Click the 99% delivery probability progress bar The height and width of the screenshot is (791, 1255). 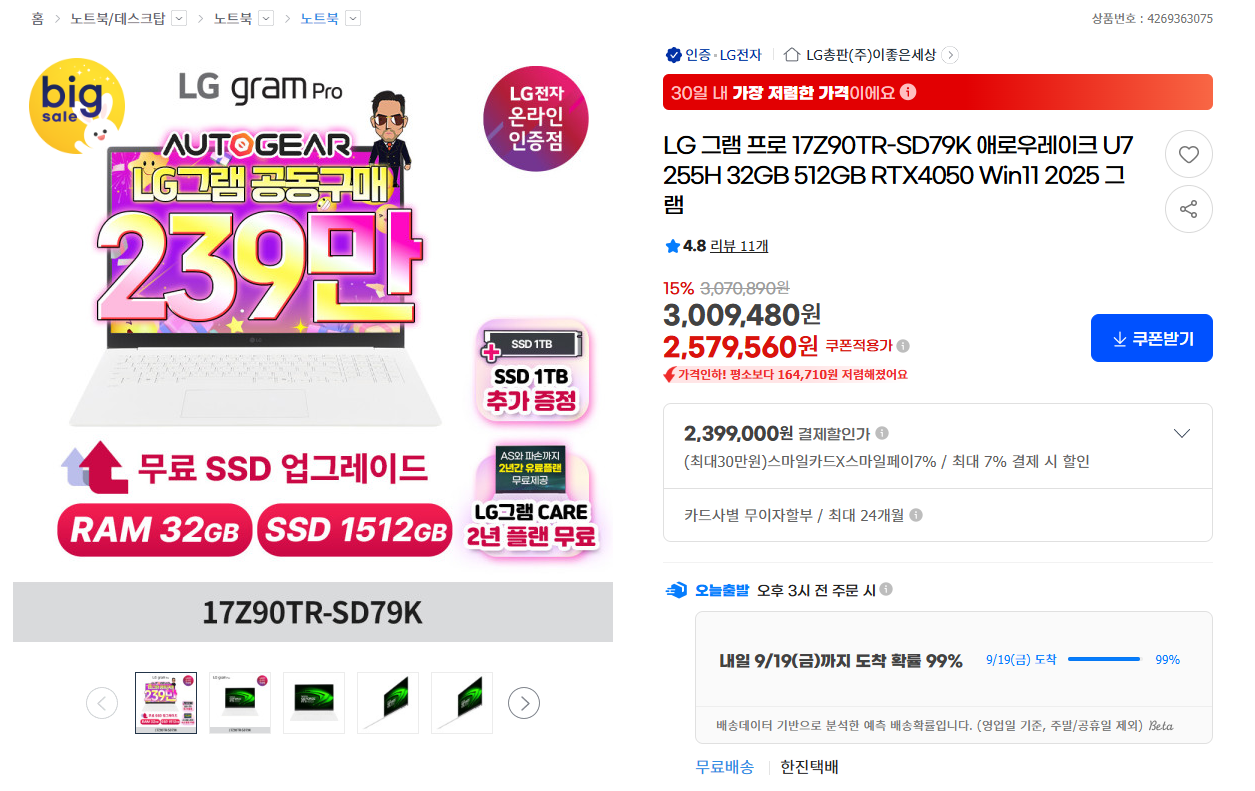1104,659
